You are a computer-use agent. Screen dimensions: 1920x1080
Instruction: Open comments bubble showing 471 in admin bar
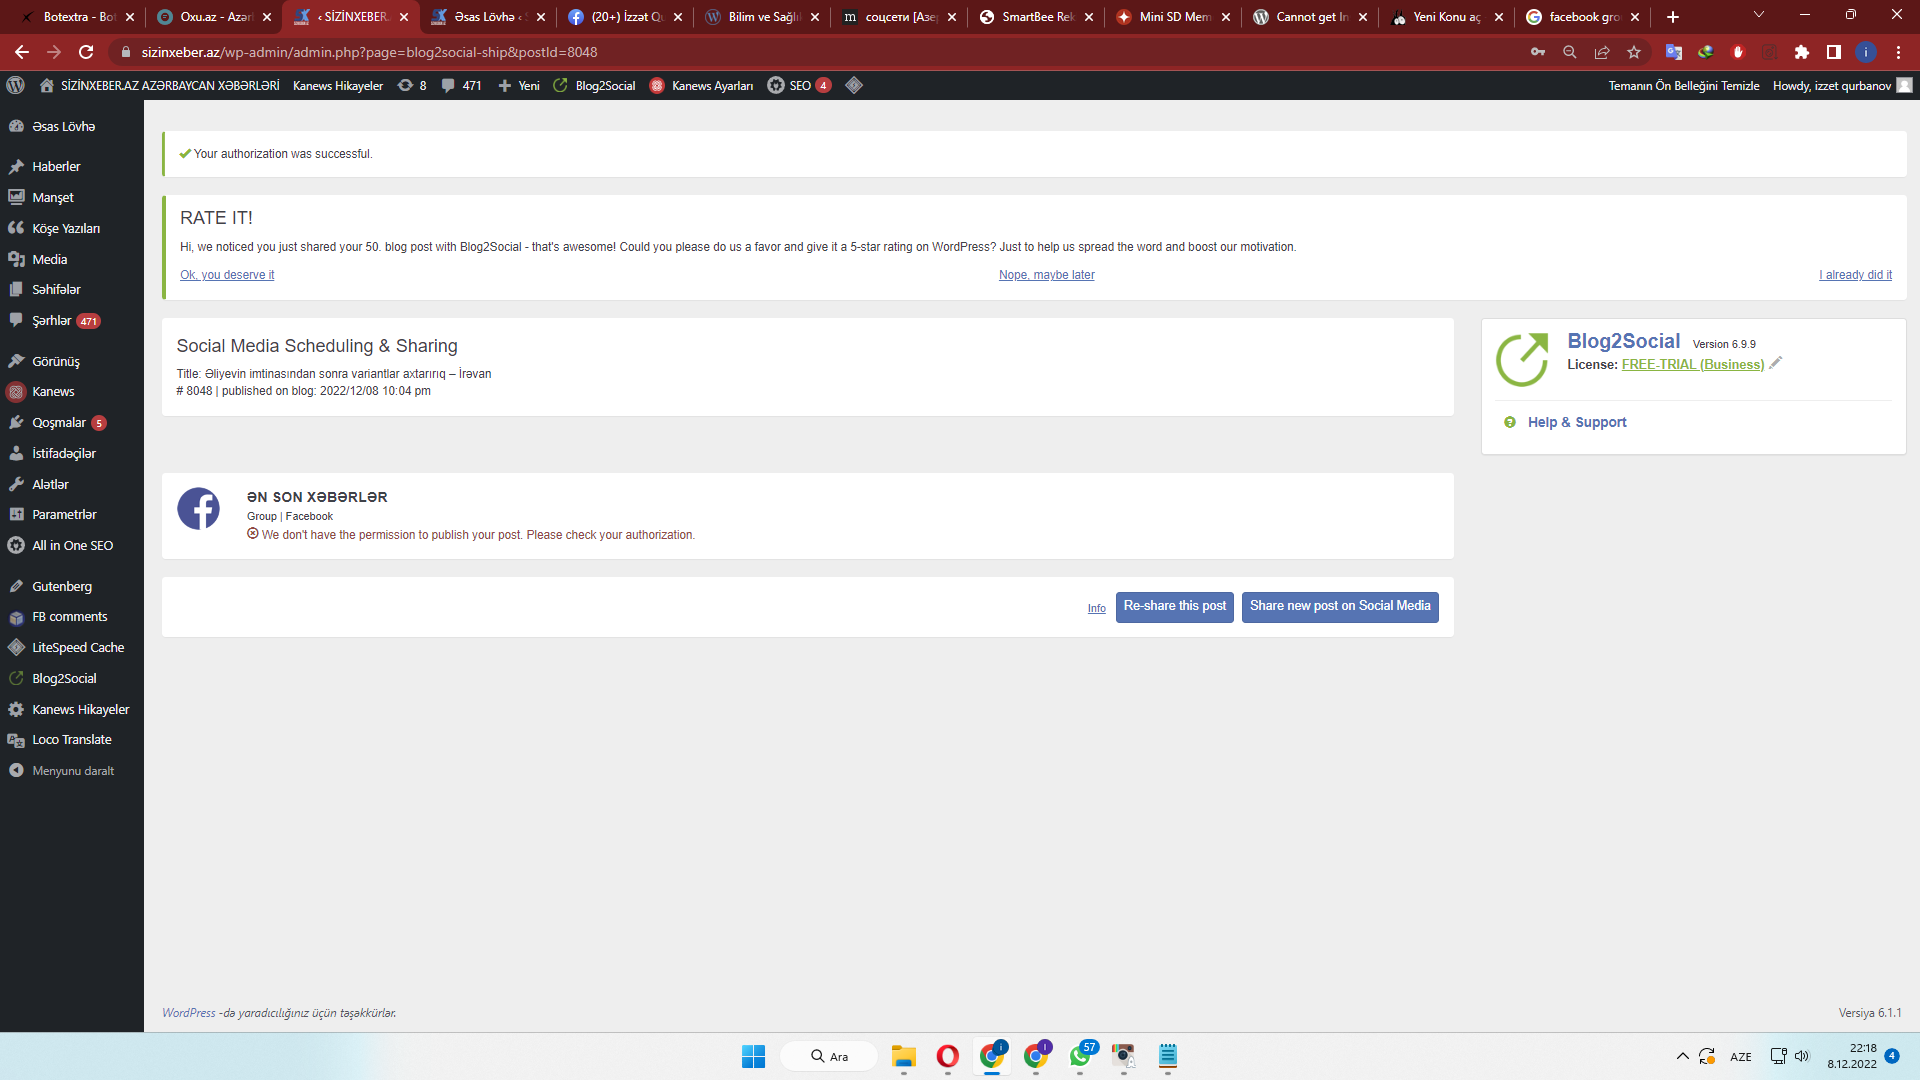(x=462, y=85)
